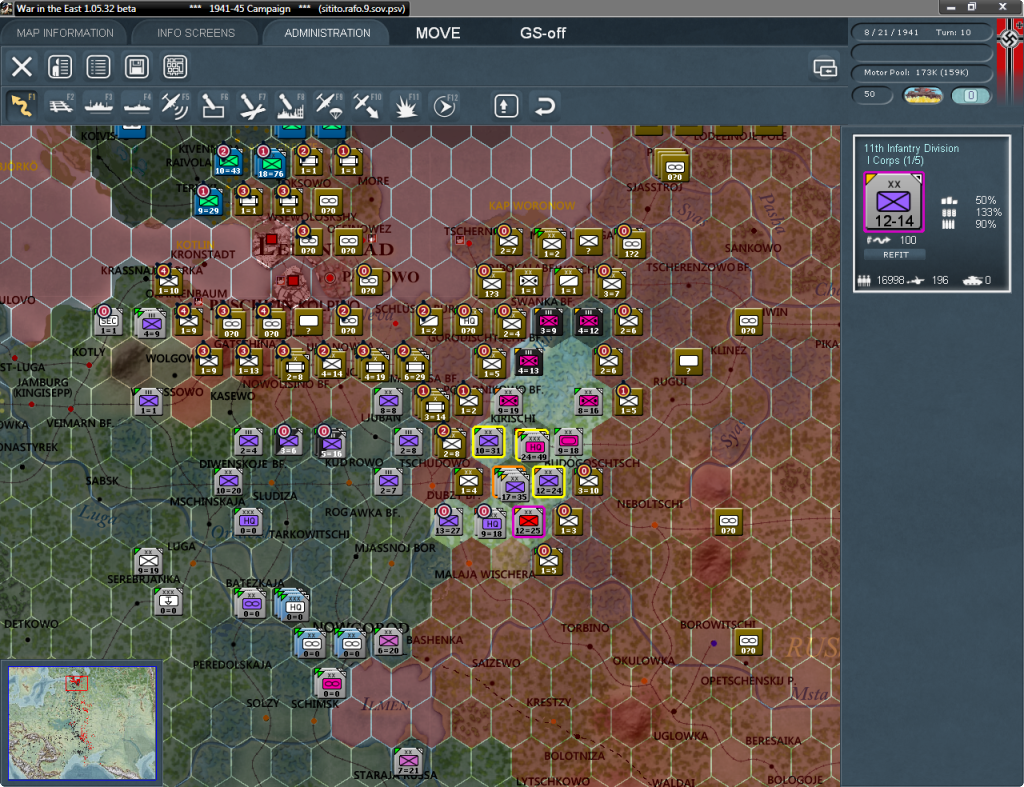Screen dimensions: 1024x787
Task: Select the 10=20 infantry counter near Sabsk
Action: [x=228, y=483]
